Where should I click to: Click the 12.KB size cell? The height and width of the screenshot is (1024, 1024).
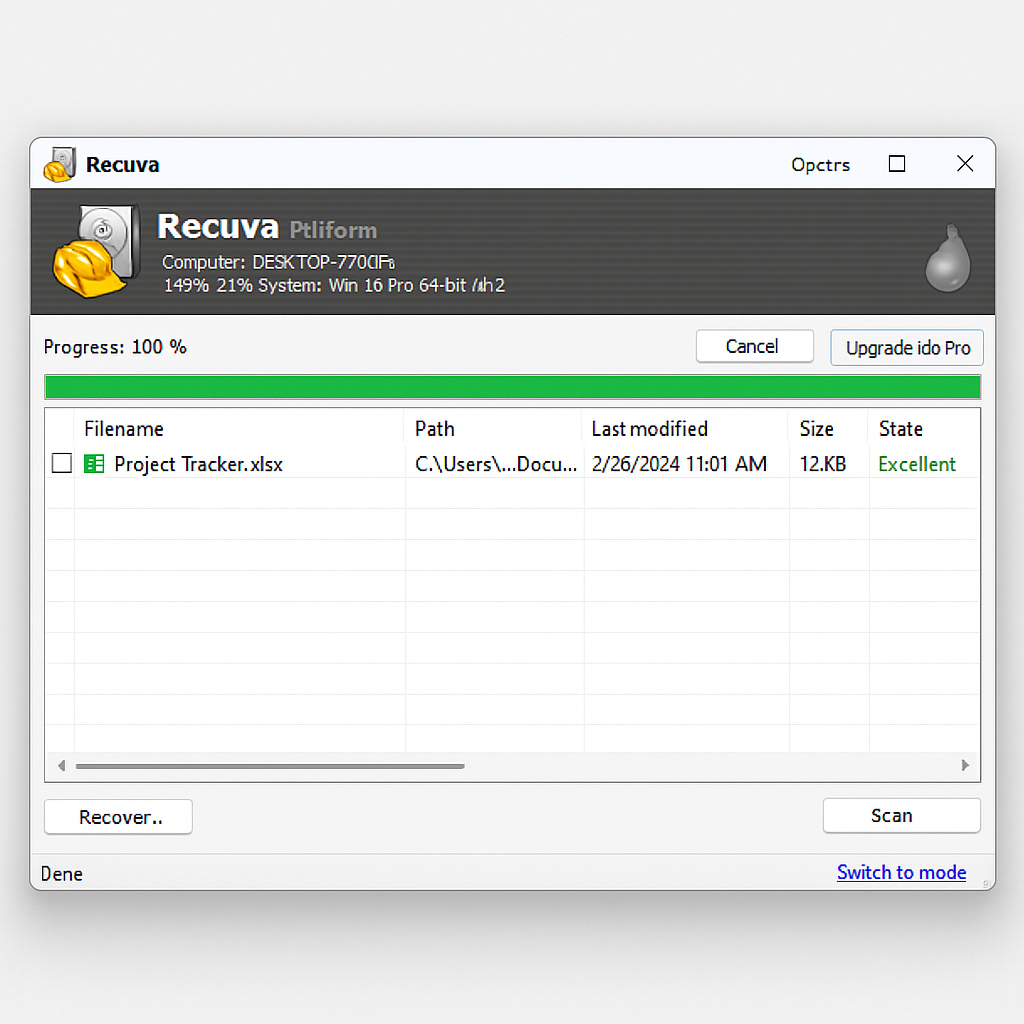pos(823,464)
